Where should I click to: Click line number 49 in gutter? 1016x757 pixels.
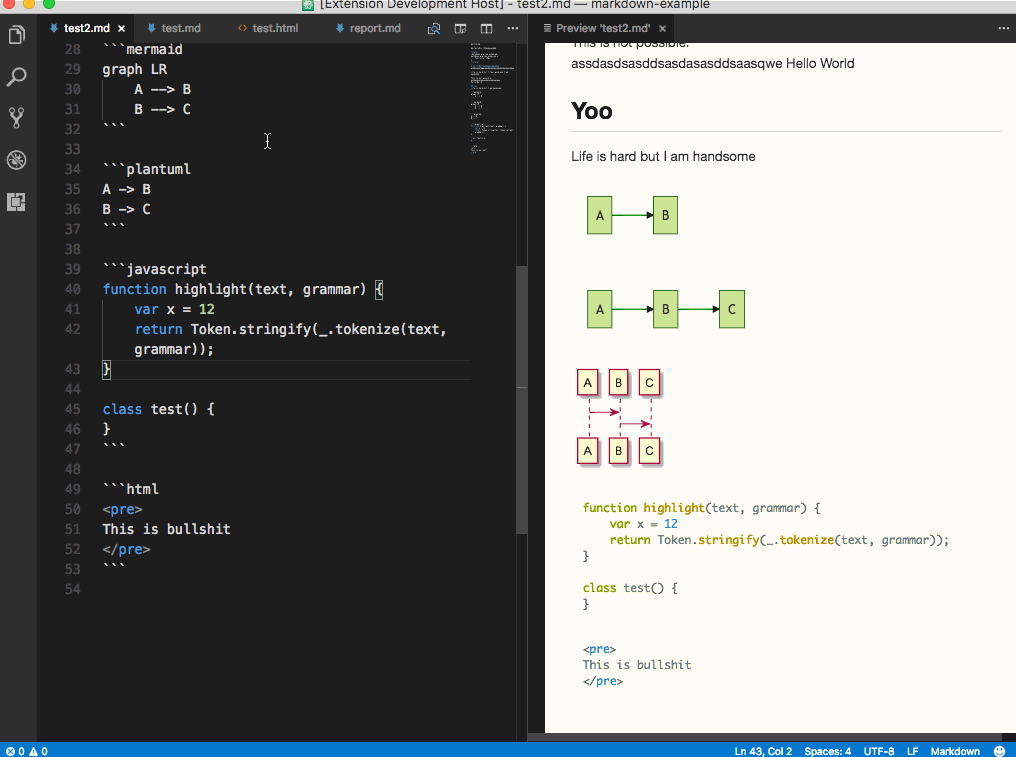tap(73, 489)
